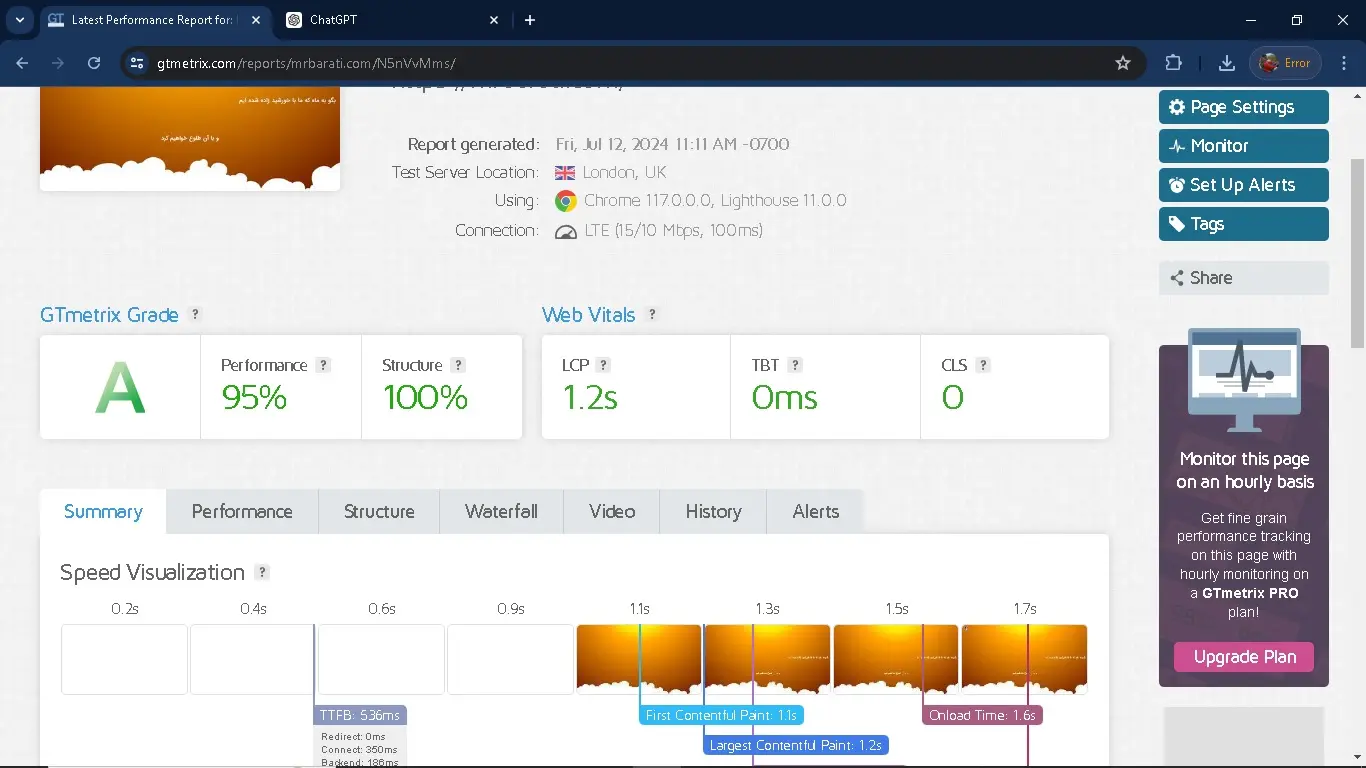Image resolution: width=1366 pixels, height=768 pixels.
Task: Open help icon next to CLS
Action: 983,365
